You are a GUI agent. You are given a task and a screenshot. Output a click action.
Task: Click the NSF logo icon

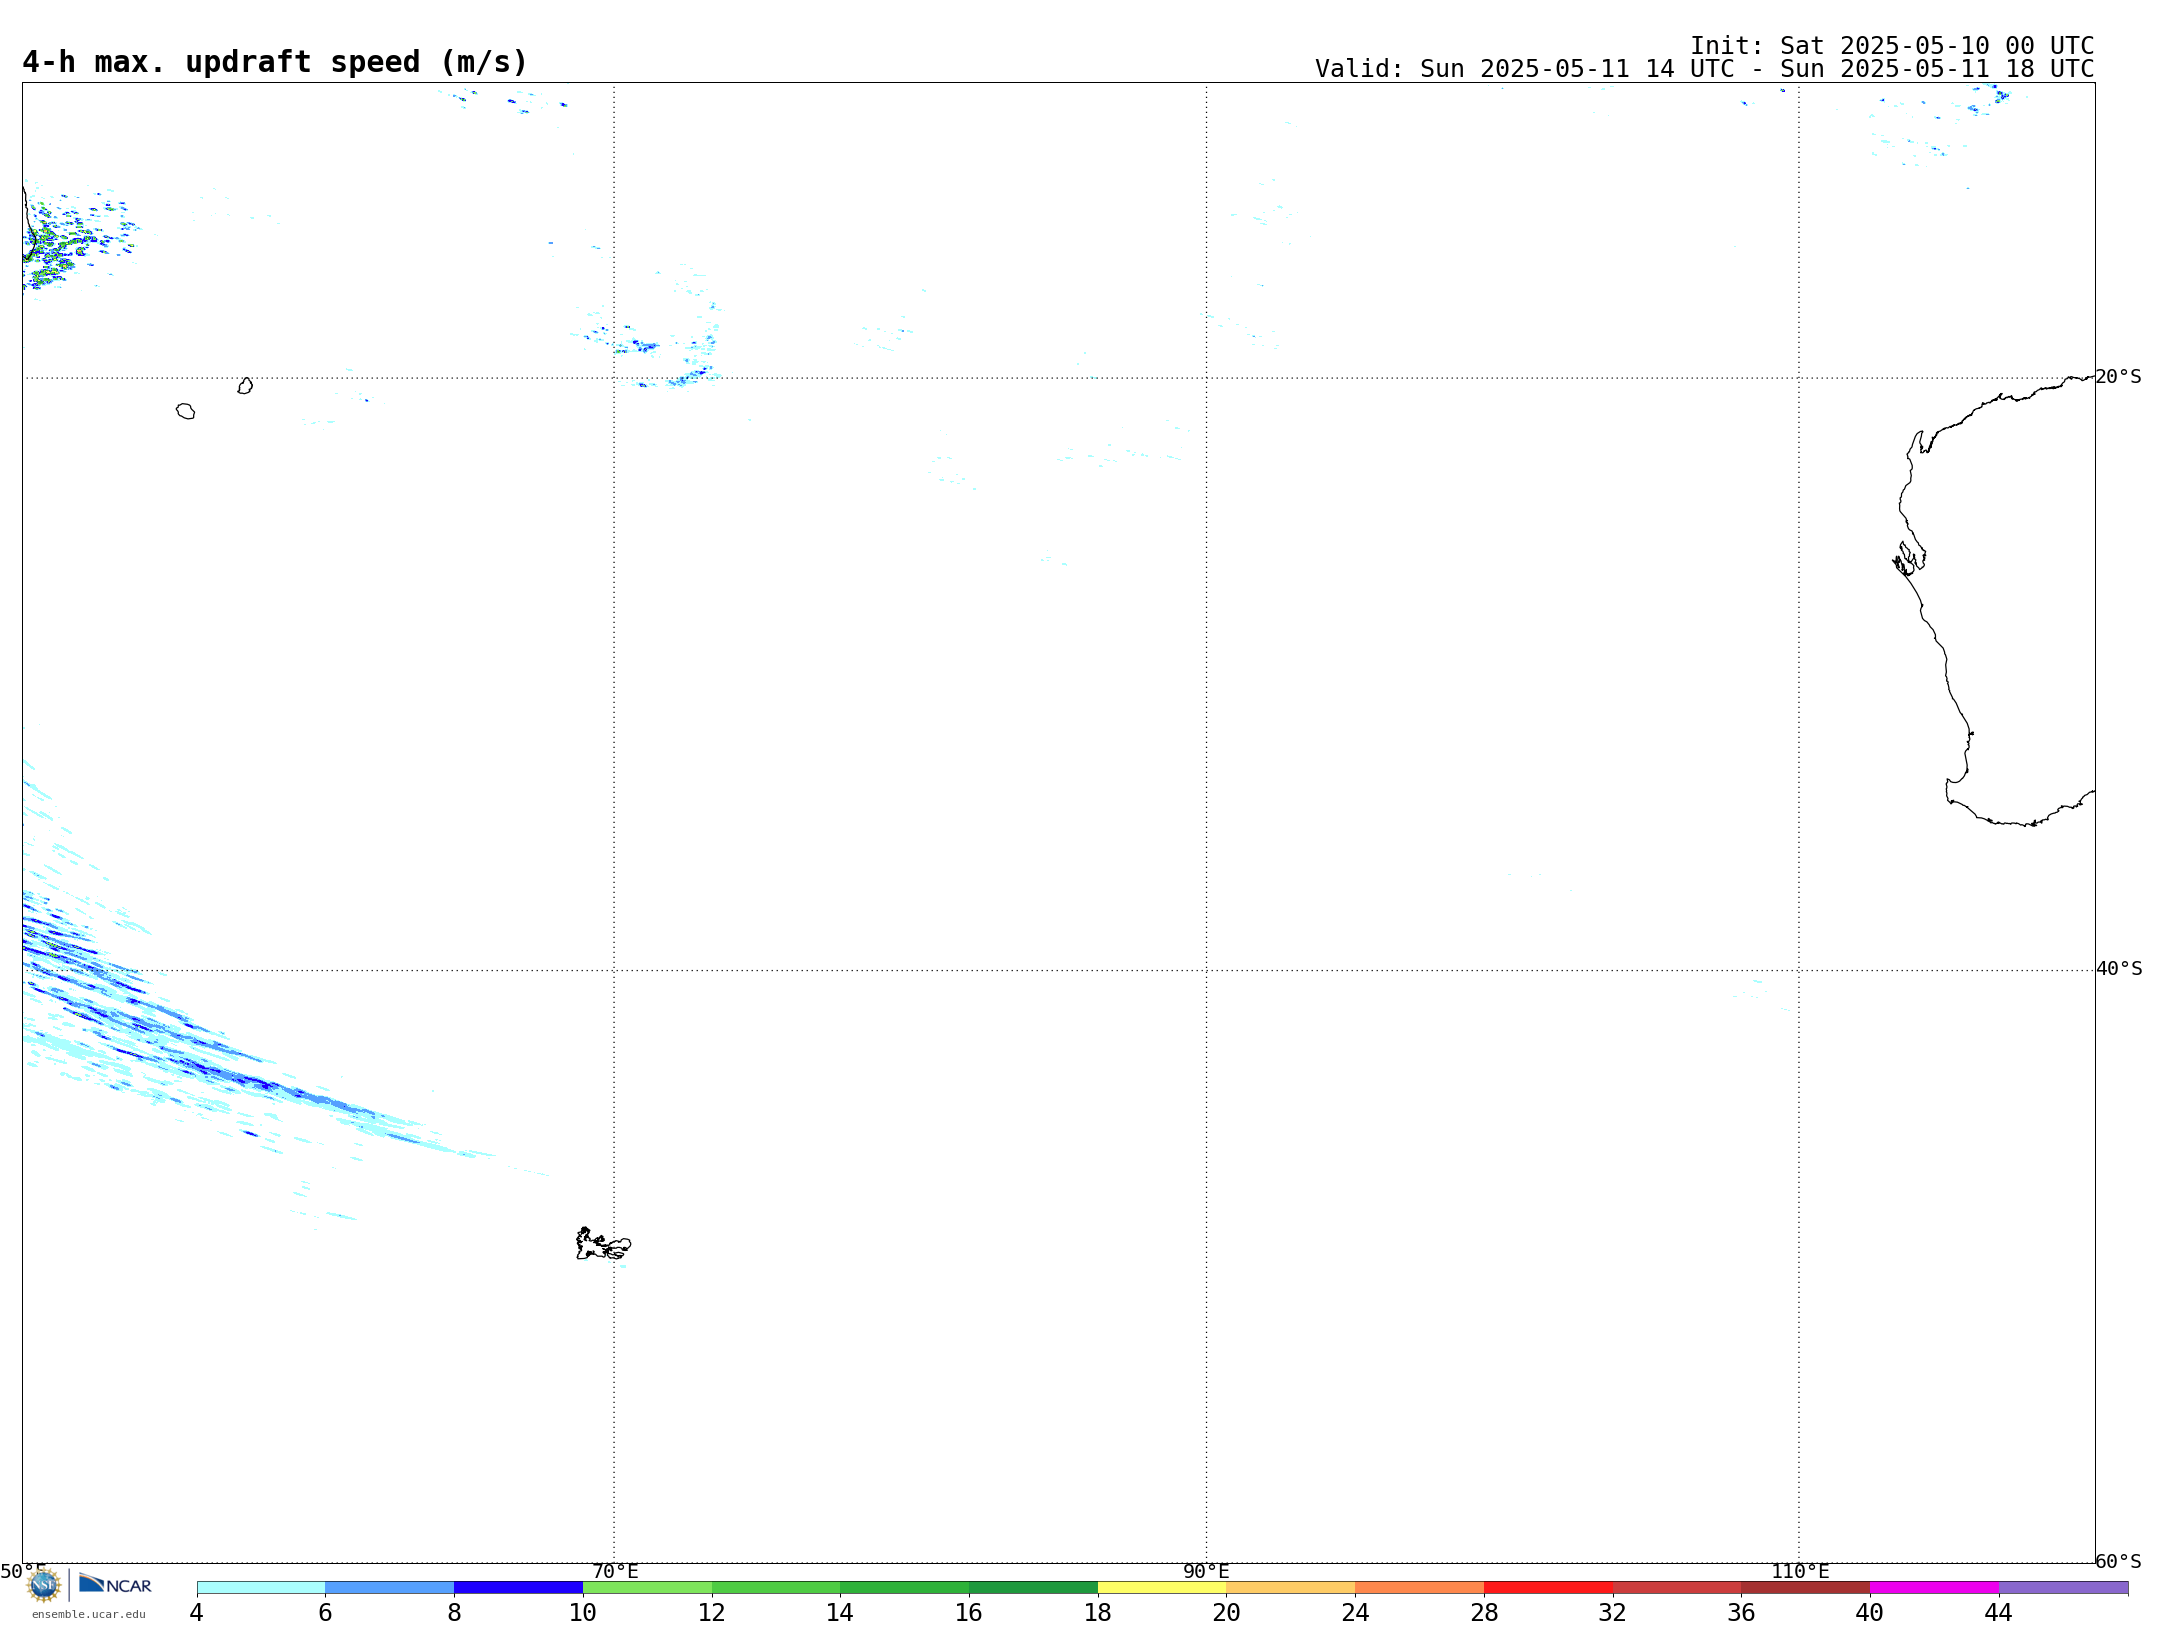click(44, 1585)
